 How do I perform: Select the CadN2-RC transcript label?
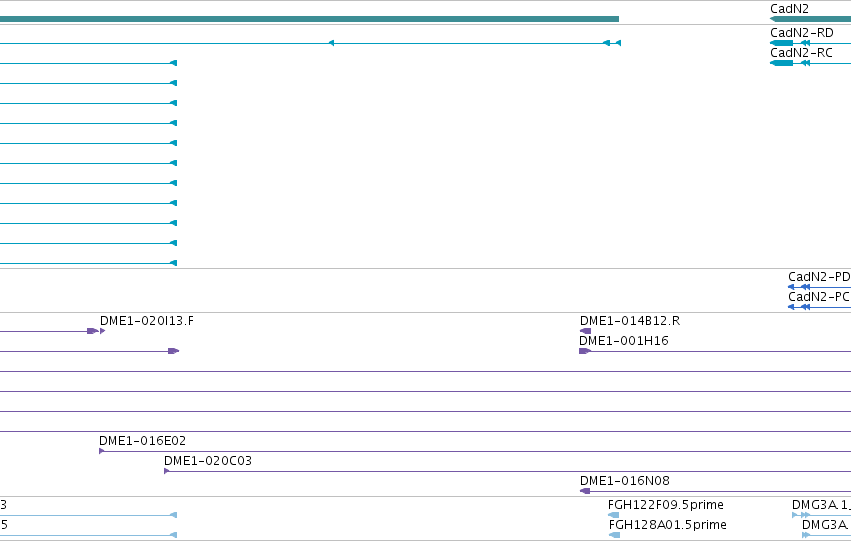(x=801, y=53)
